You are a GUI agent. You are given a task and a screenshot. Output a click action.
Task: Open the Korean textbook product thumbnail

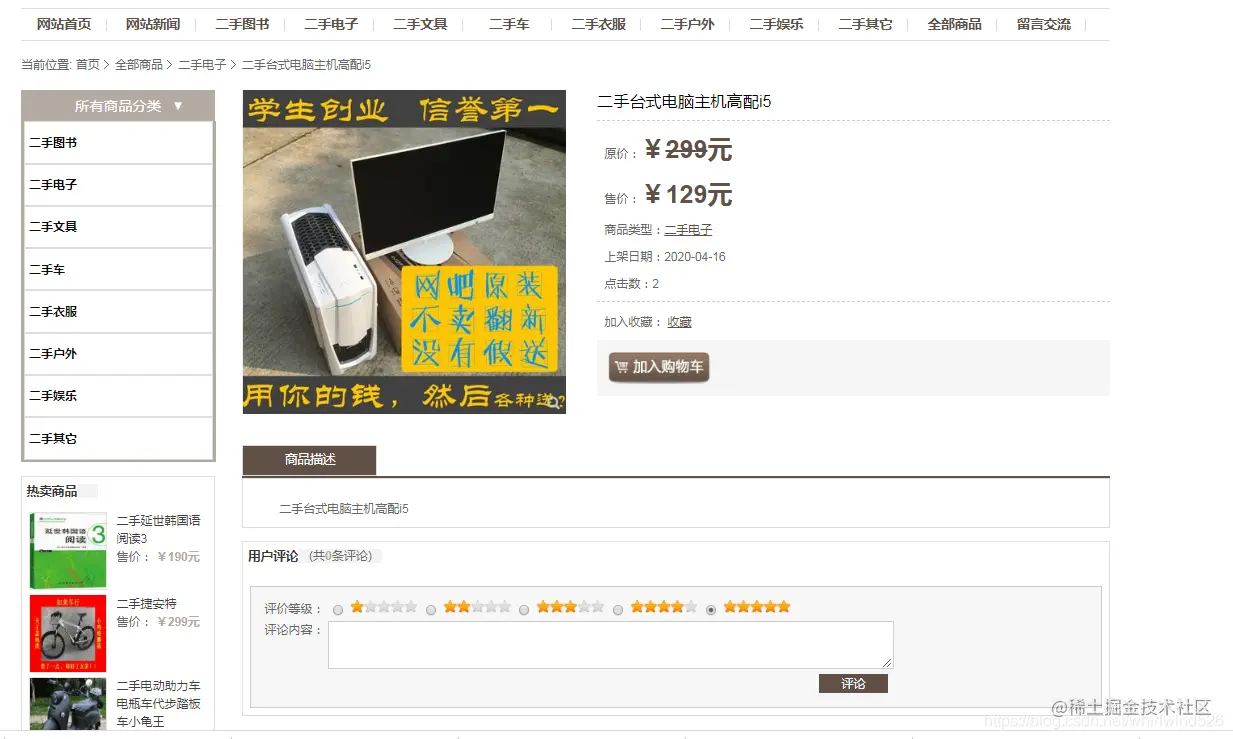[68, 550]
